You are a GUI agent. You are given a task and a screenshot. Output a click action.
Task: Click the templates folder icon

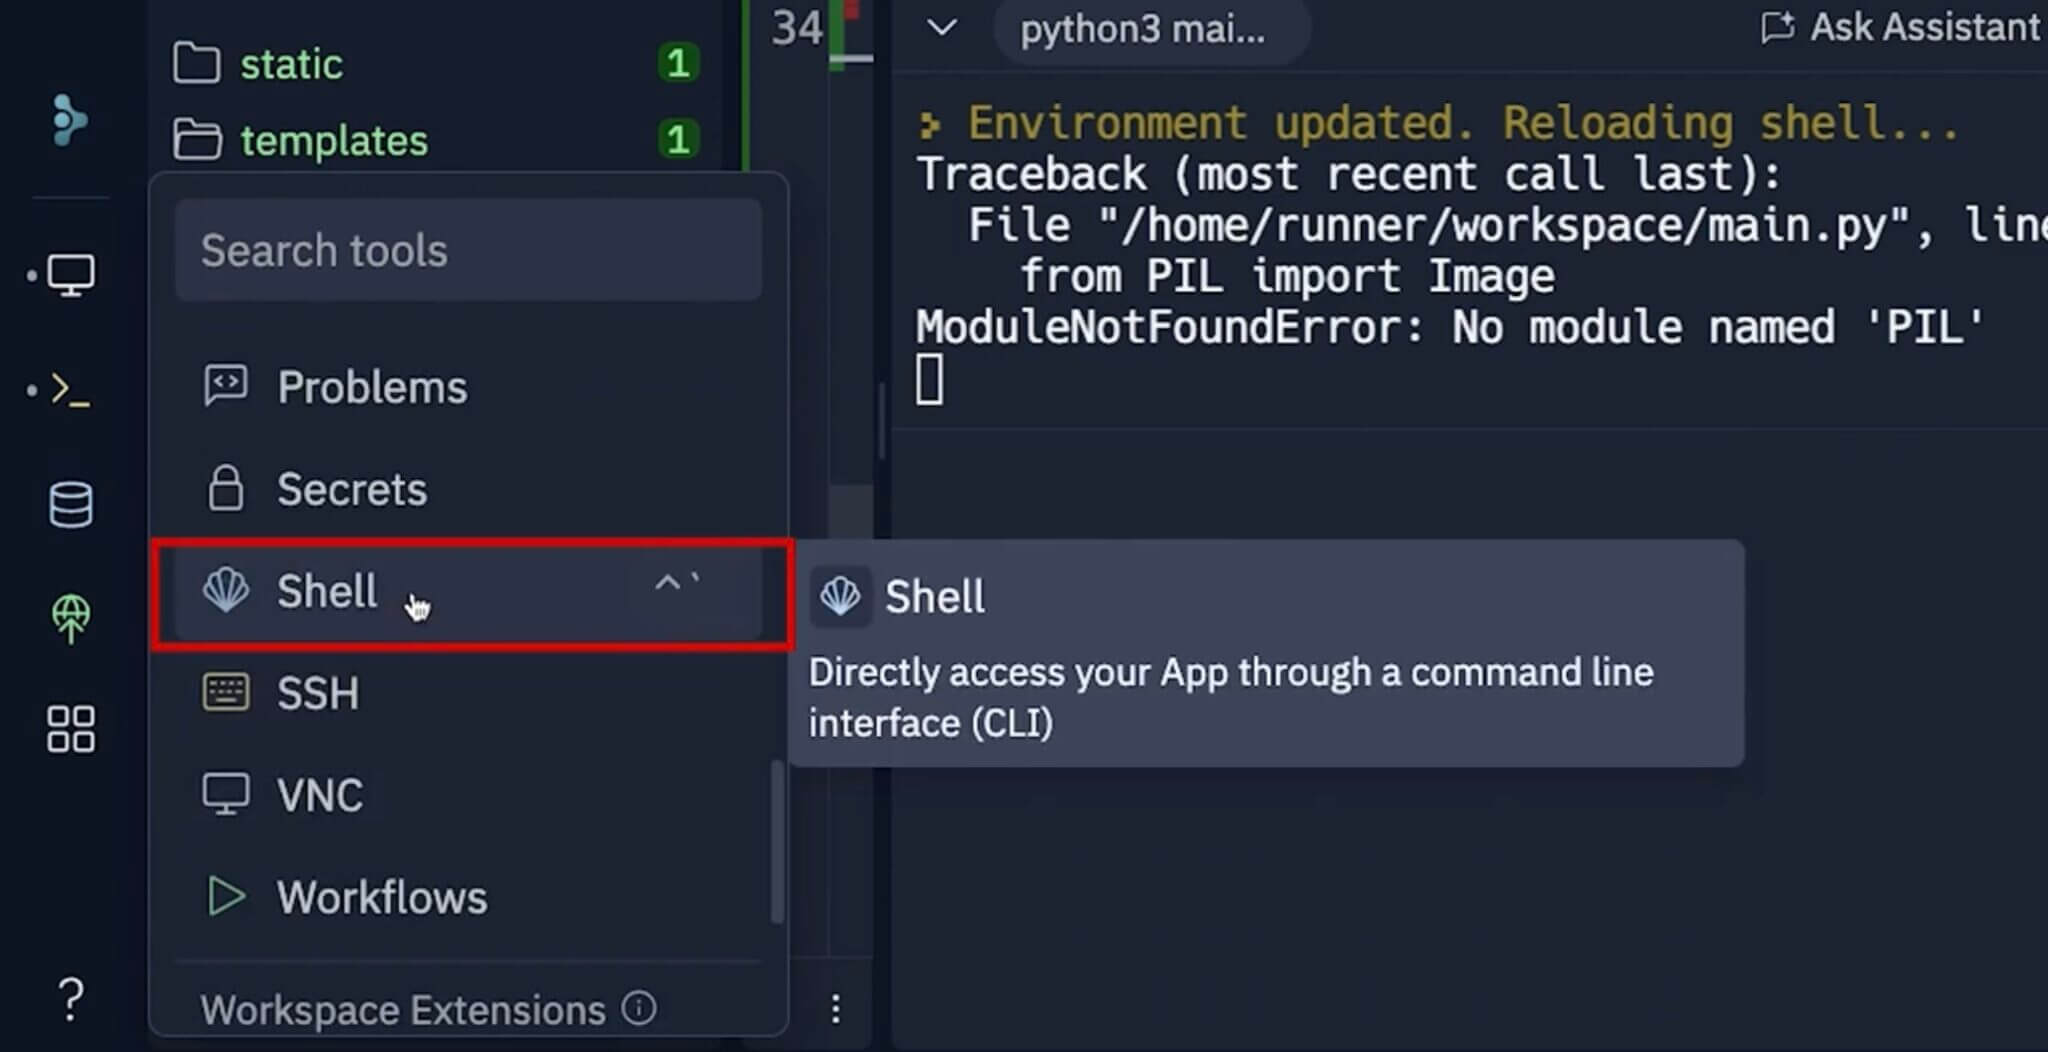click(197, 140)
